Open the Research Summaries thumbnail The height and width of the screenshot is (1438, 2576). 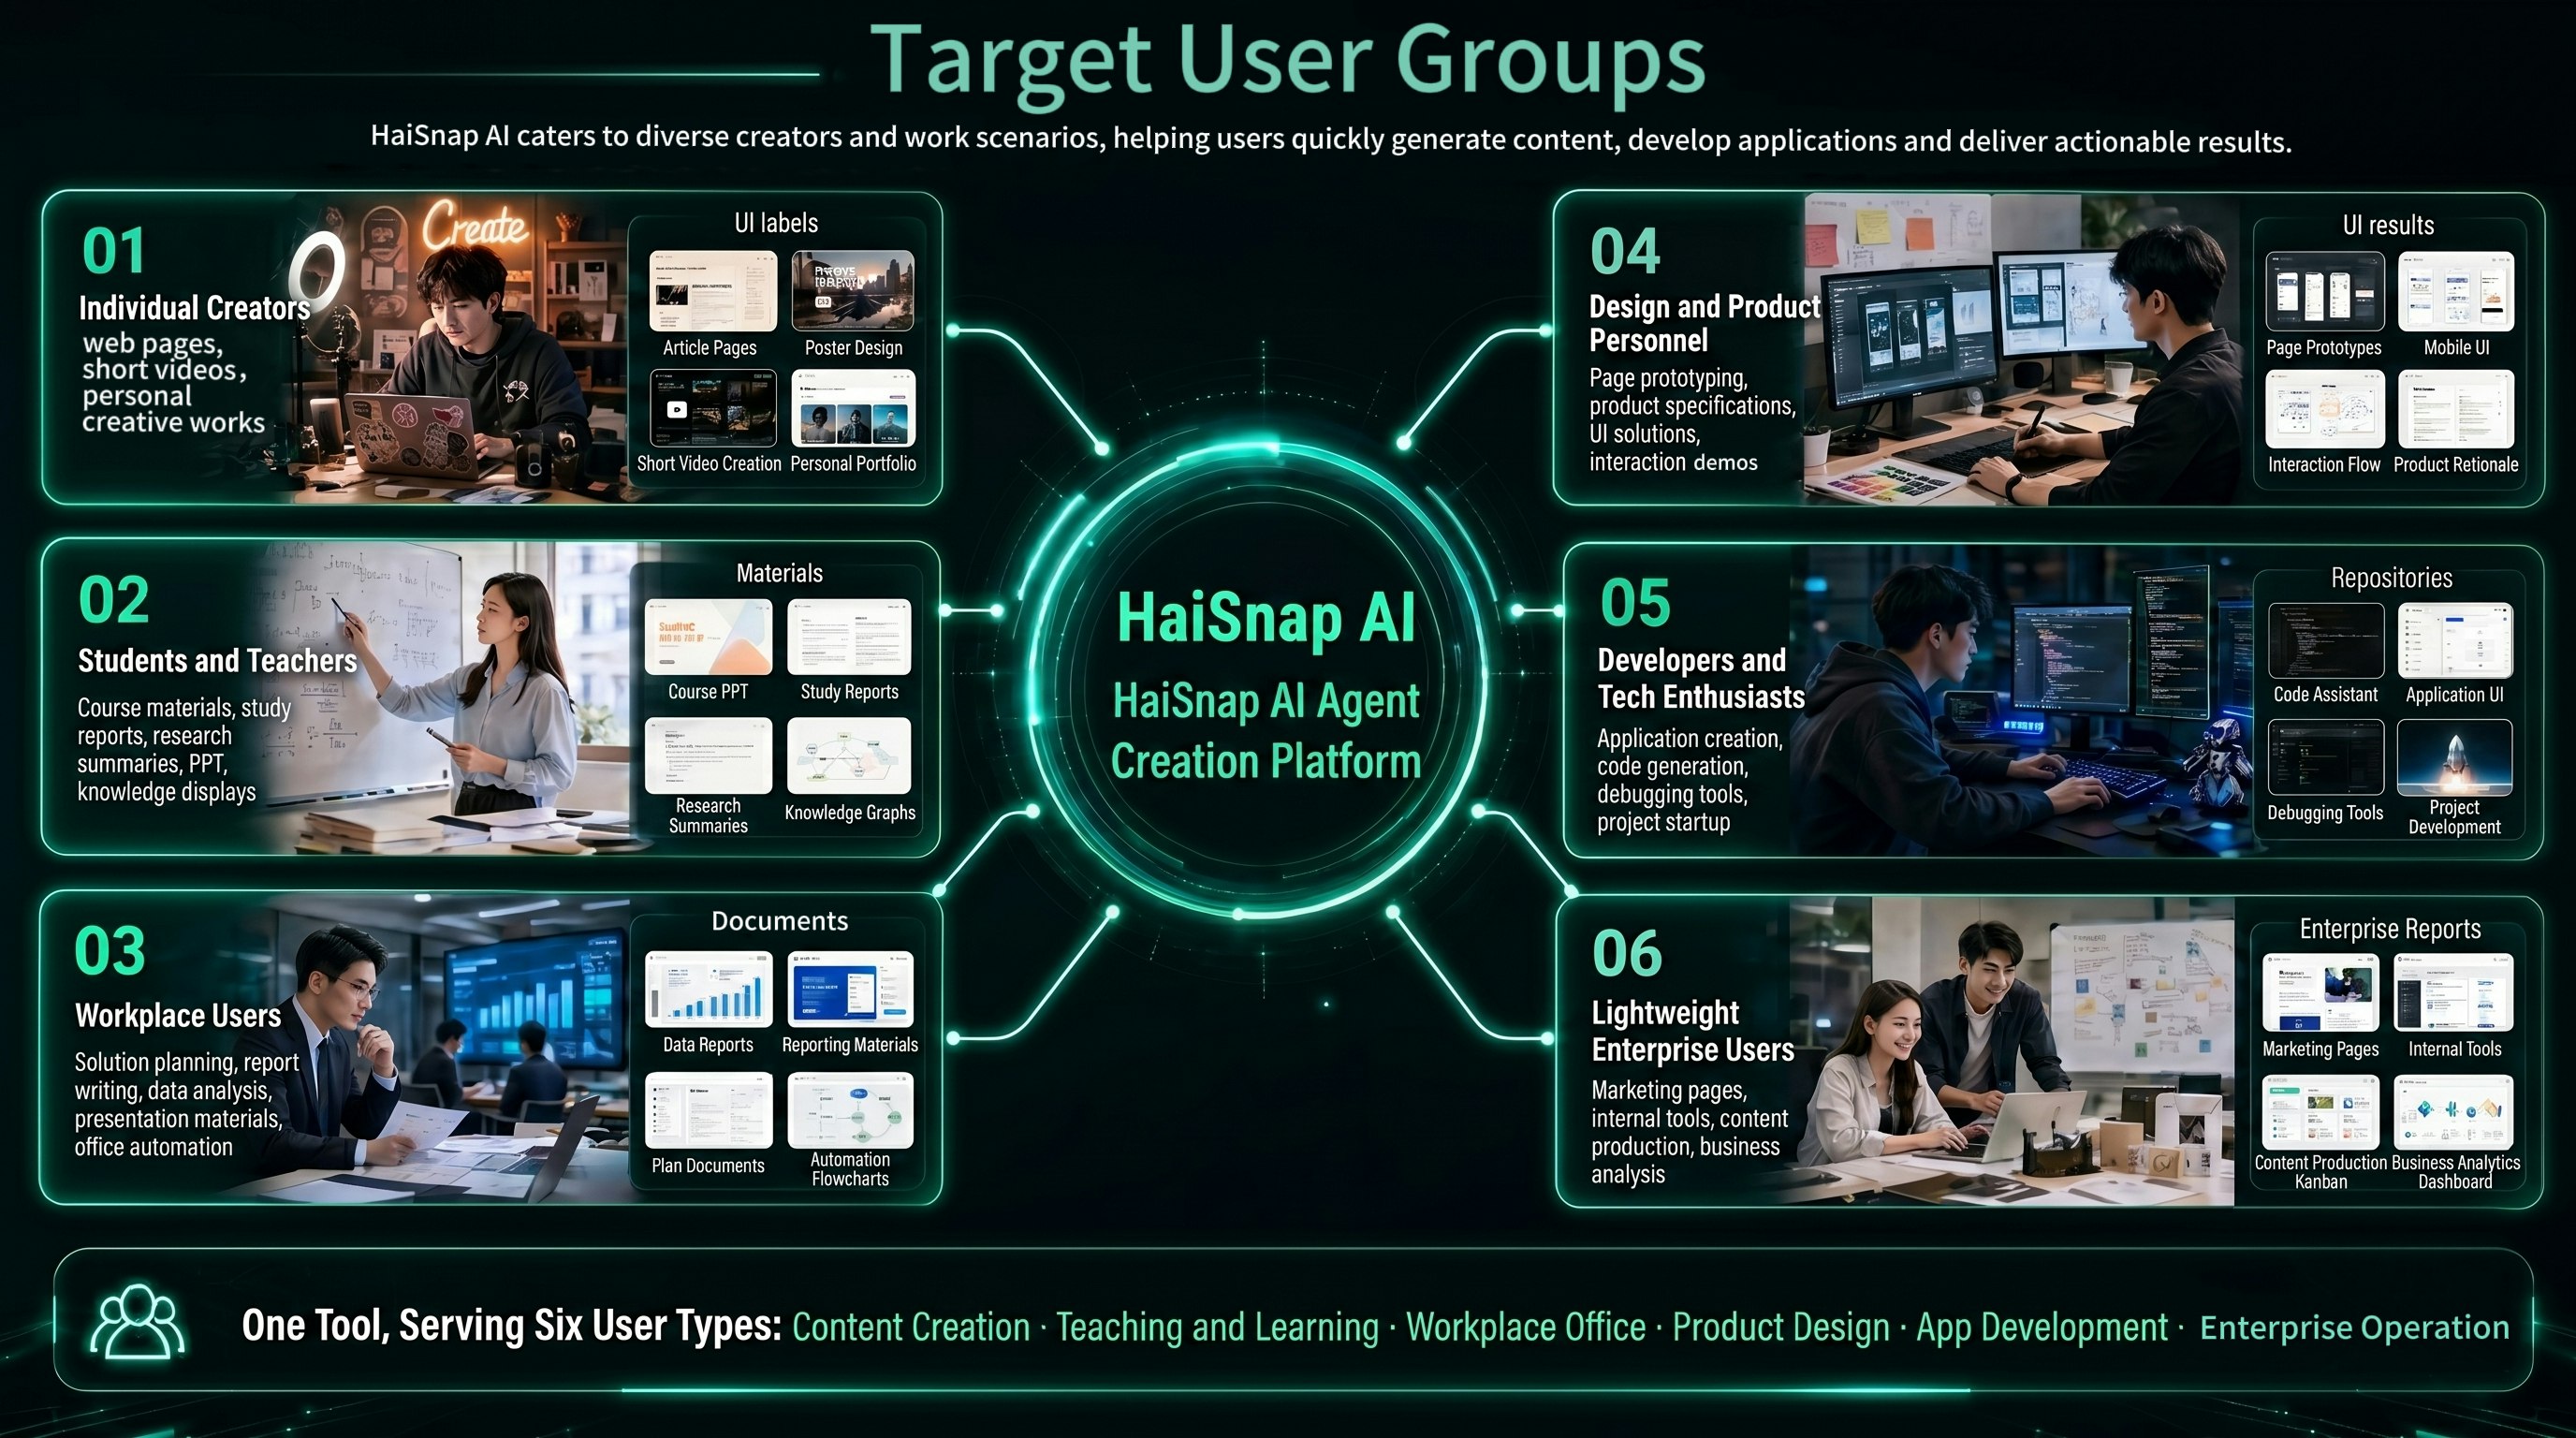(708, 755)
